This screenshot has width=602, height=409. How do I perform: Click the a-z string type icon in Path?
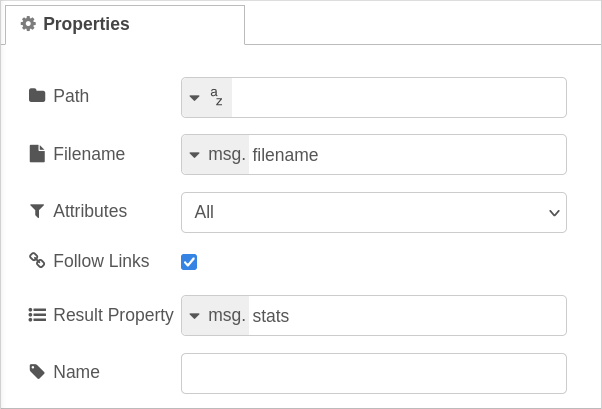coord(216,97)
